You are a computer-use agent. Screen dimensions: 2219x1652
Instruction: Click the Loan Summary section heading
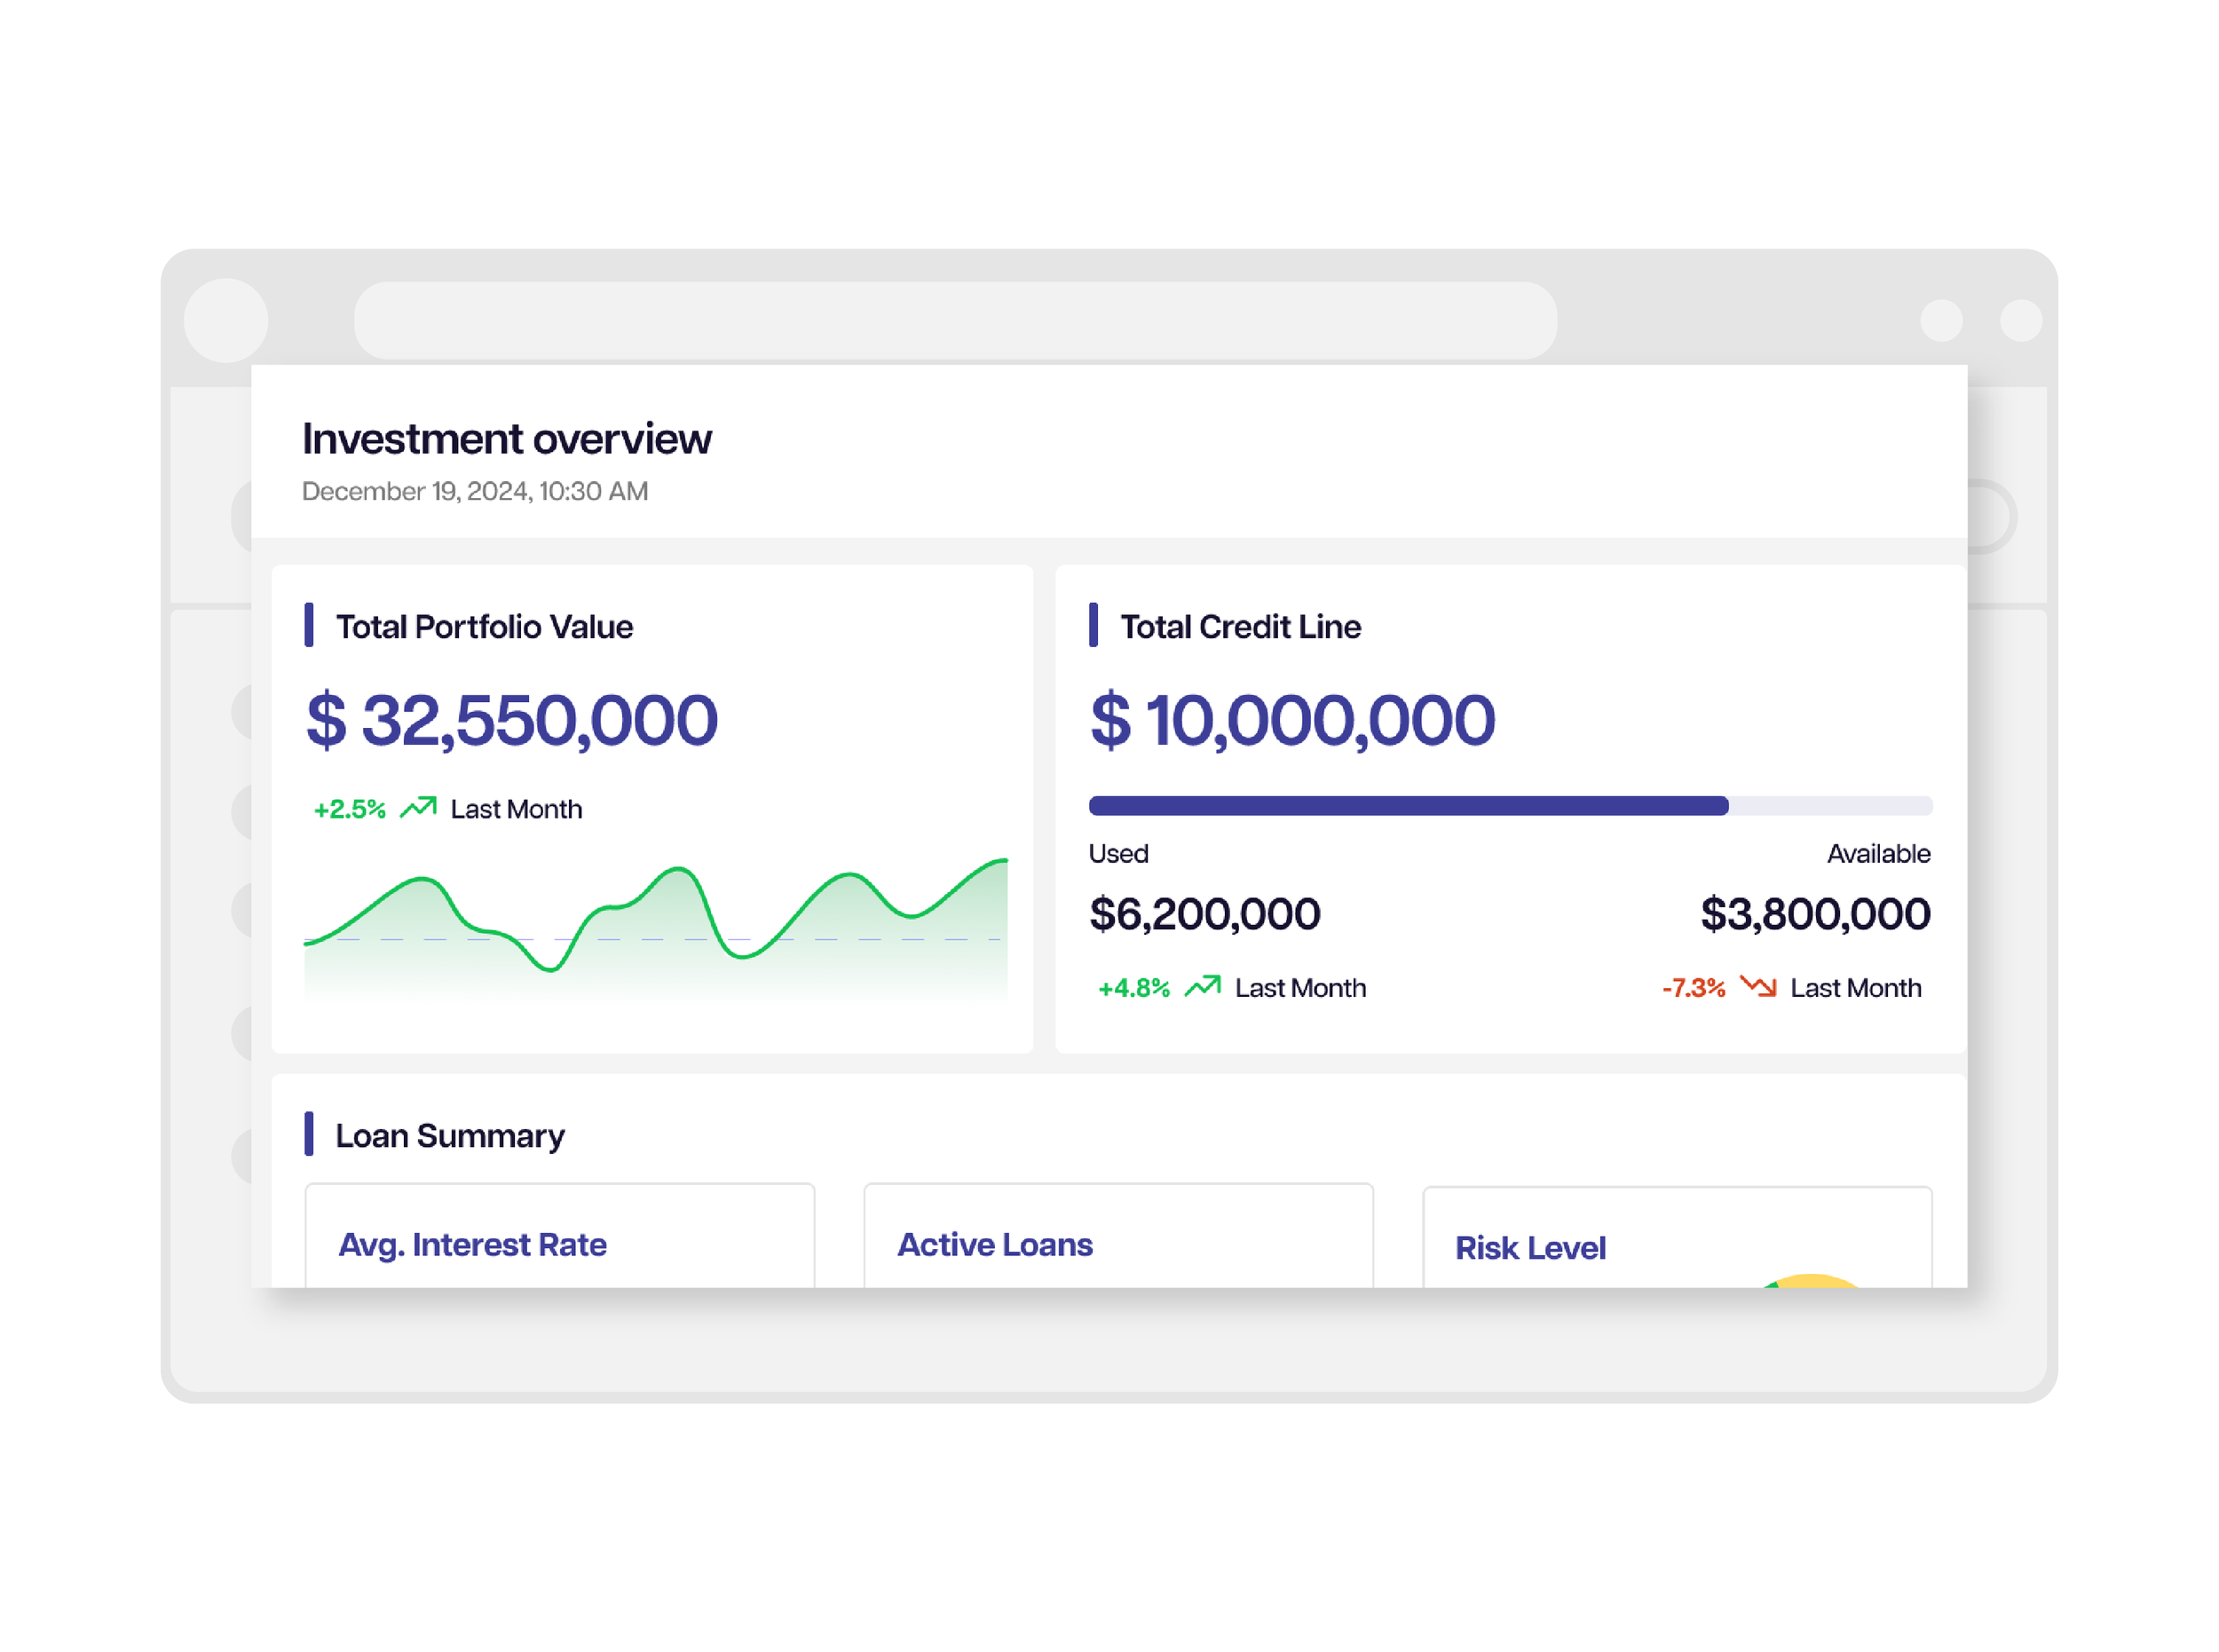pos(449,1135)
